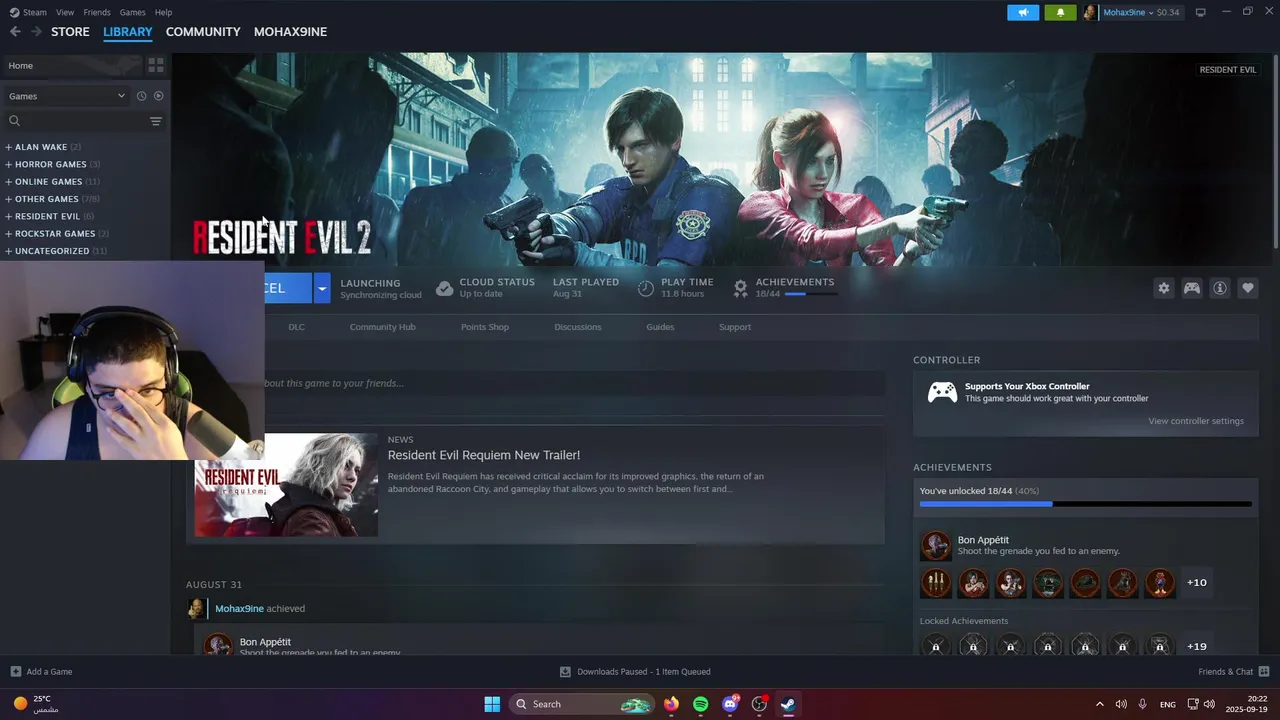
Task: Show the +19 more locked achievements
Action: (1196, 646)
